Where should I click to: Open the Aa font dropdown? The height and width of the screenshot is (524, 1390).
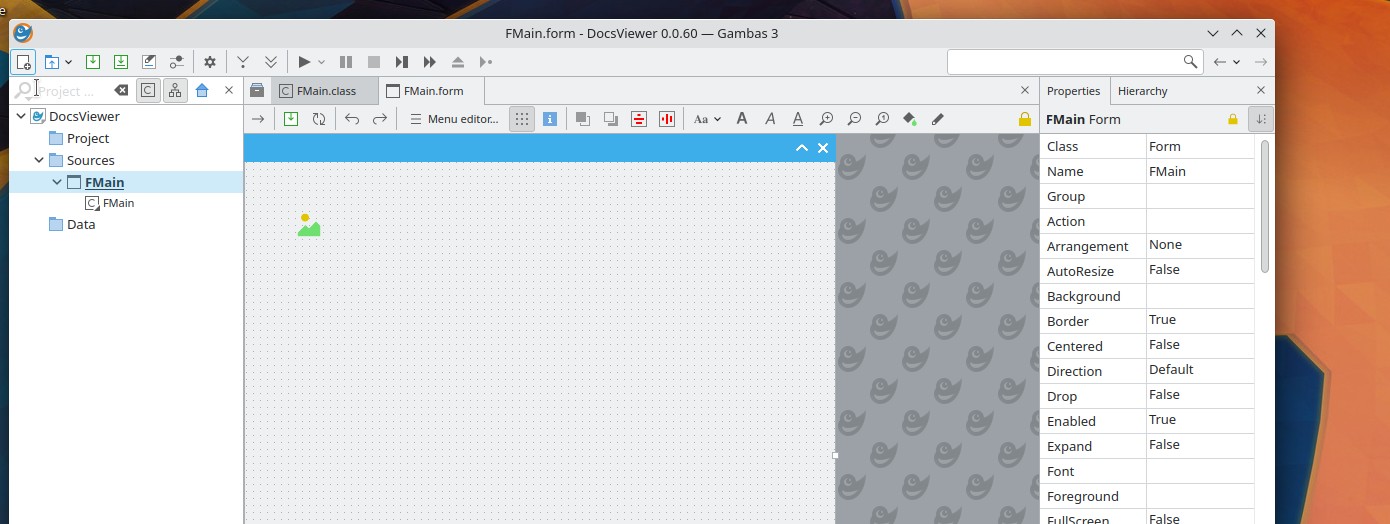(x=707, y=119)
